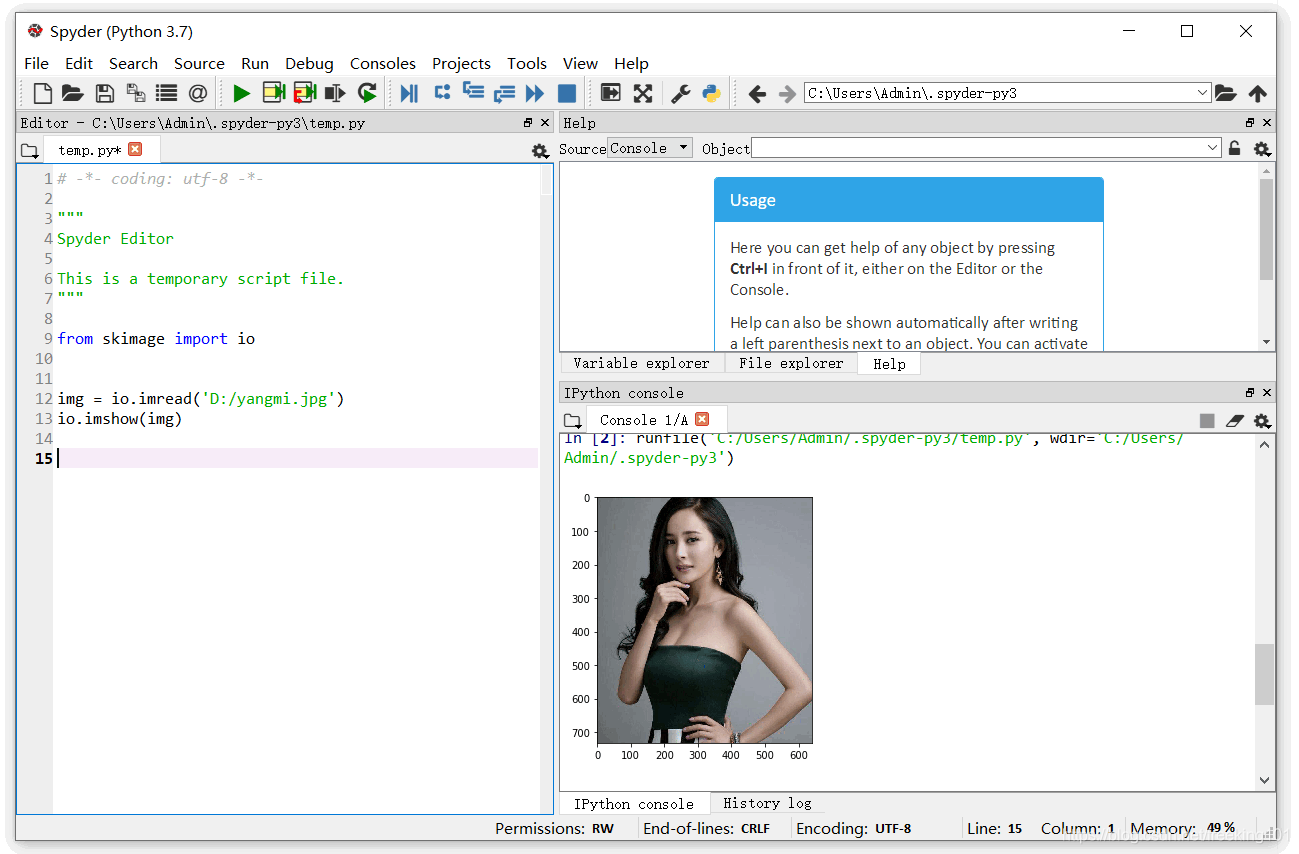Open the Preferences wrench icon
1299x854 pixels.
[680, 92]
